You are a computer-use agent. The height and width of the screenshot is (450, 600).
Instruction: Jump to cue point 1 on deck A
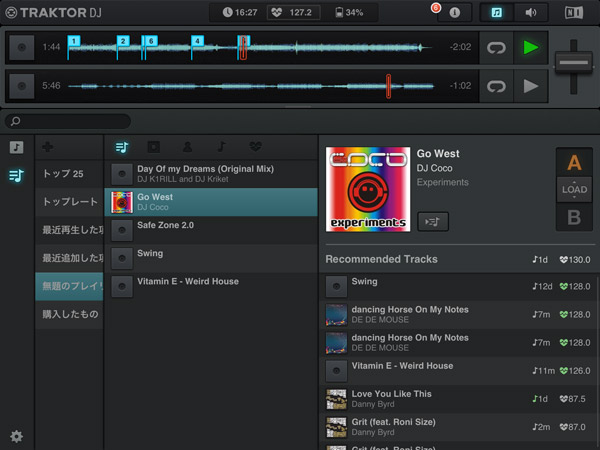[x=74, y=41]
